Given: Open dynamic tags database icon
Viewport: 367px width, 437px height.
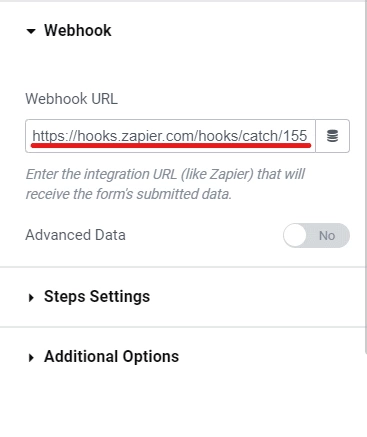Looking at the screenshot, I should tap(332, 136).
